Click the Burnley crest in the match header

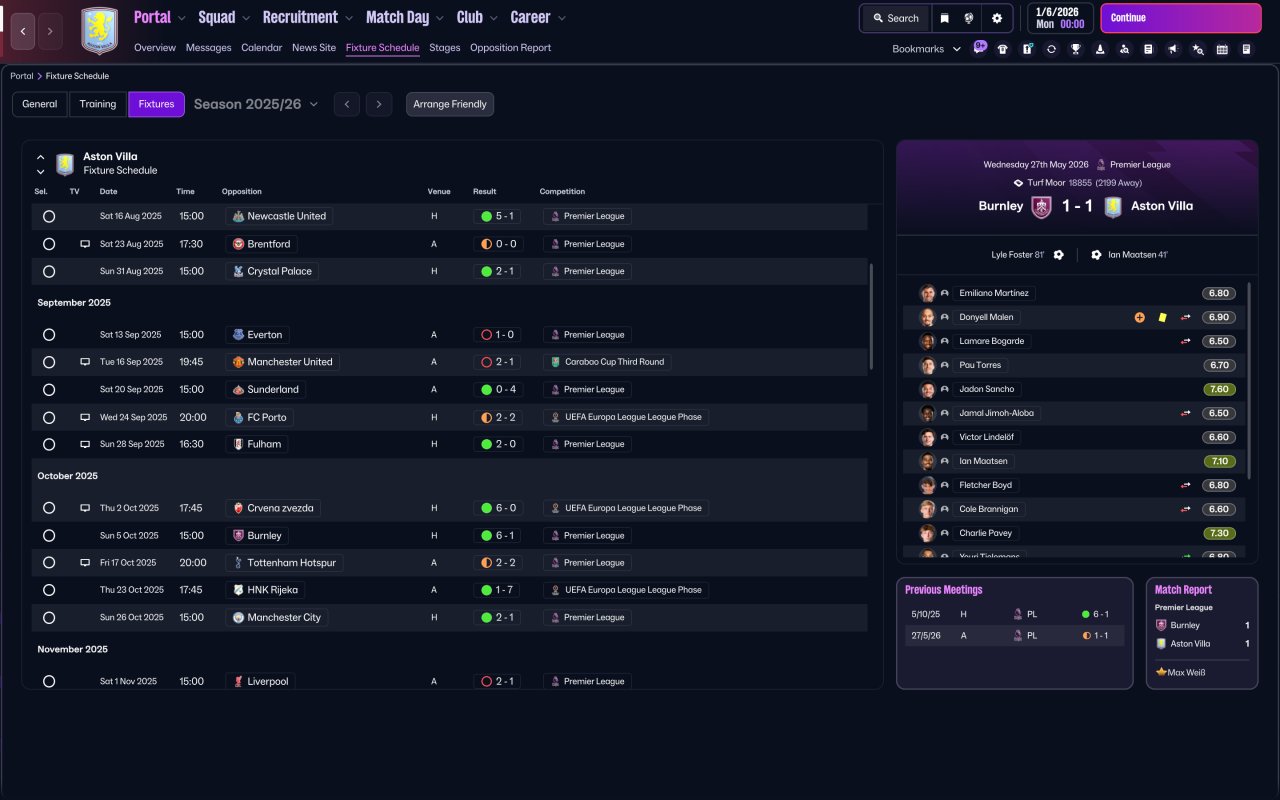1041,207
